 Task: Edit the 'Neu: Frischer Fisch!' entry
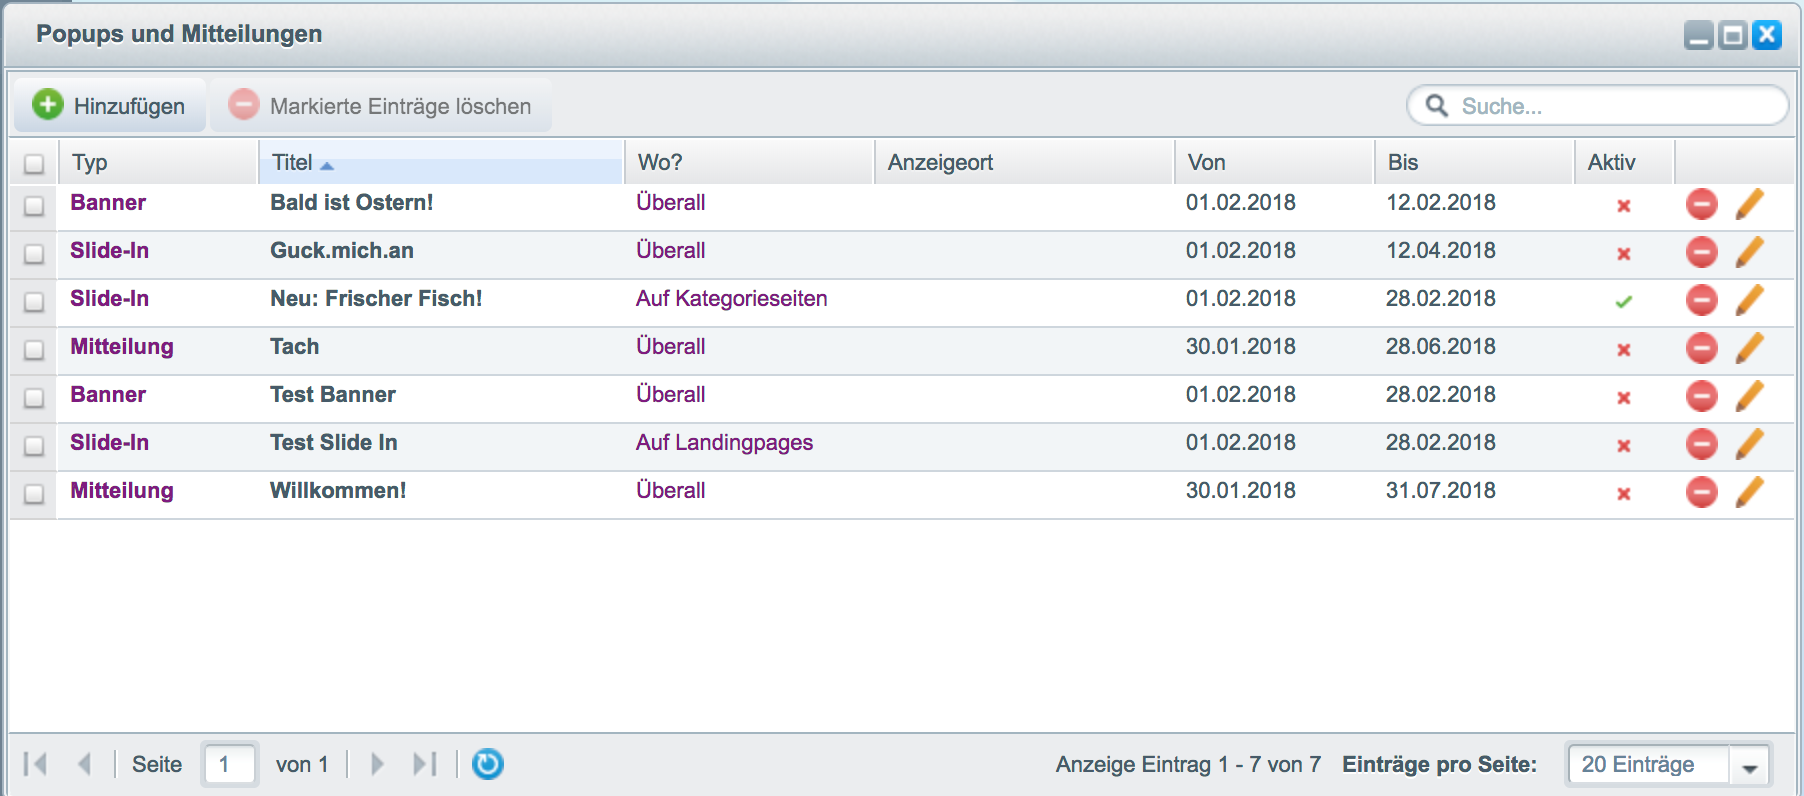point(1749,300)
